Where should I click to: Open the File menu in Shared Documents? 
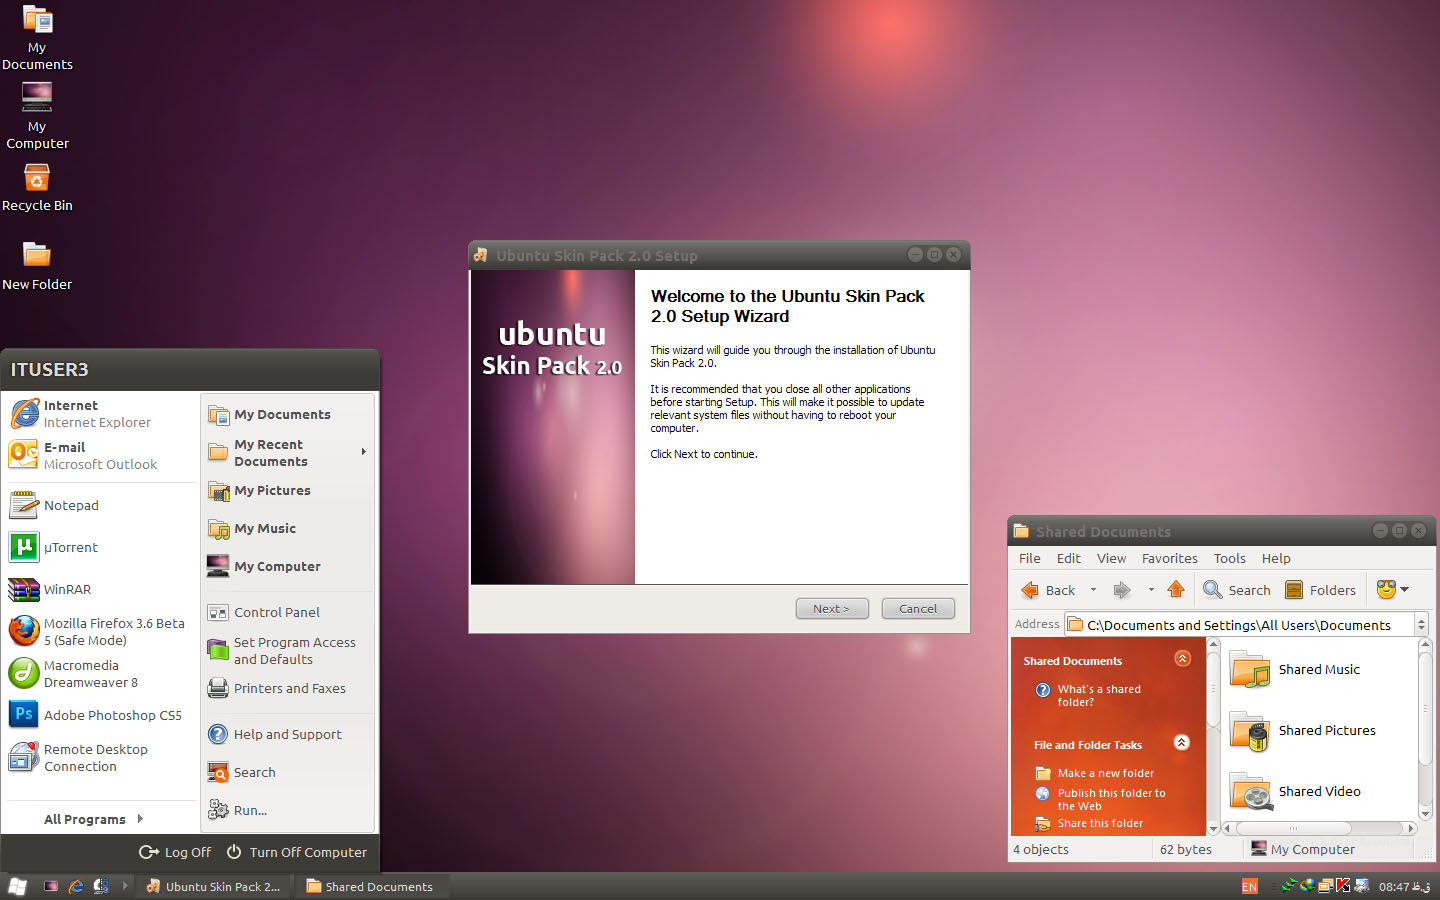(1029, 558)
